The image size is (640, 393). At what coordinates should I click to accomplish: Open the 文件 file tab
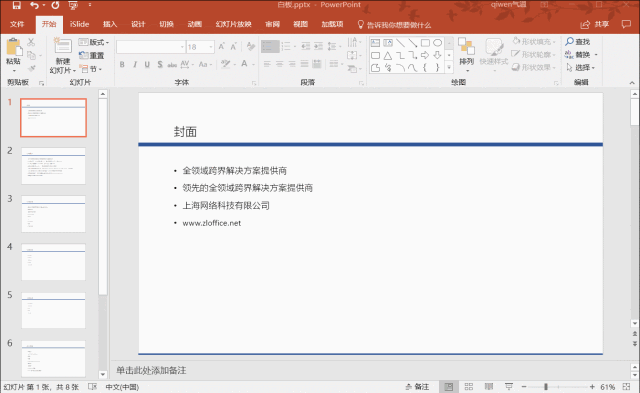[17, 24]
